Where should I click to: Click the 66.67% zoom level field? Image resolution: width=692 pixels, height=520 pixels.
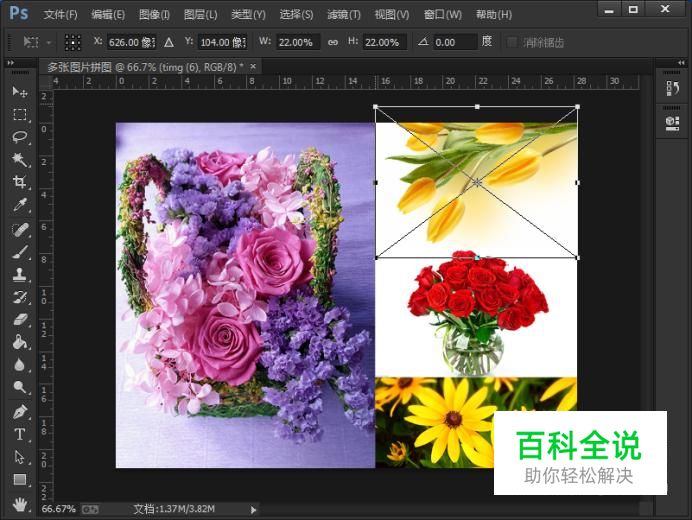coord(58,509)
